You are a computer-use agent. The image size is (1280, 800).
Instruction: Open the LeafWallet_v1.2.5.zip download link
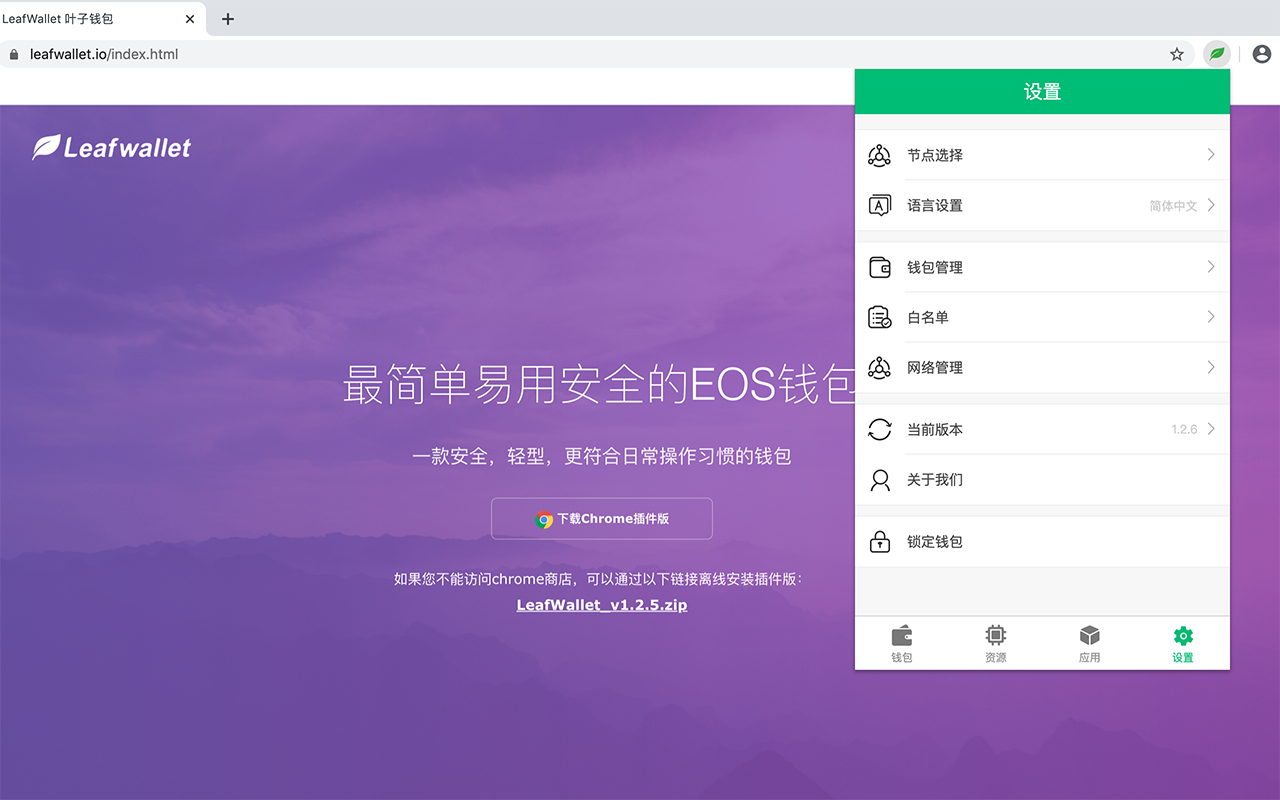(602, 605)
